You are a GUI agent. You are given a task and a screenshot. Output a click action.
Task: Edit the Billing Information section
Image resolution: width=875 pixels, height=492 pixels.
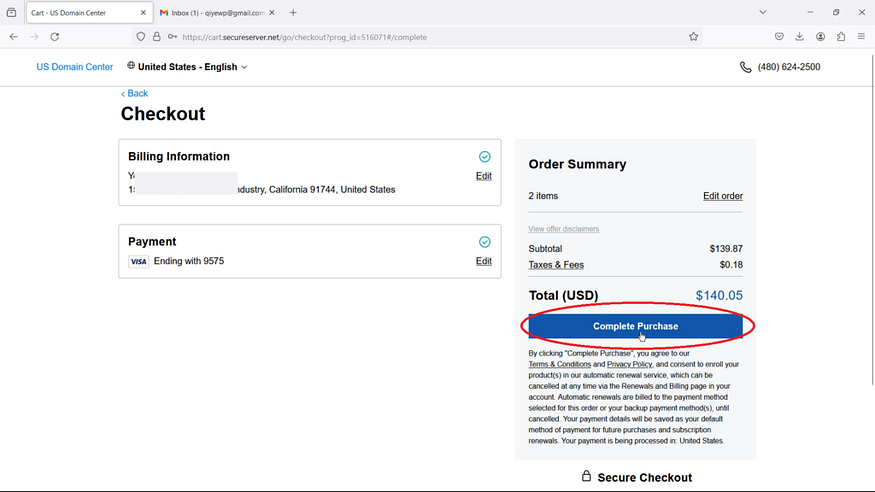tap(484, 176)
